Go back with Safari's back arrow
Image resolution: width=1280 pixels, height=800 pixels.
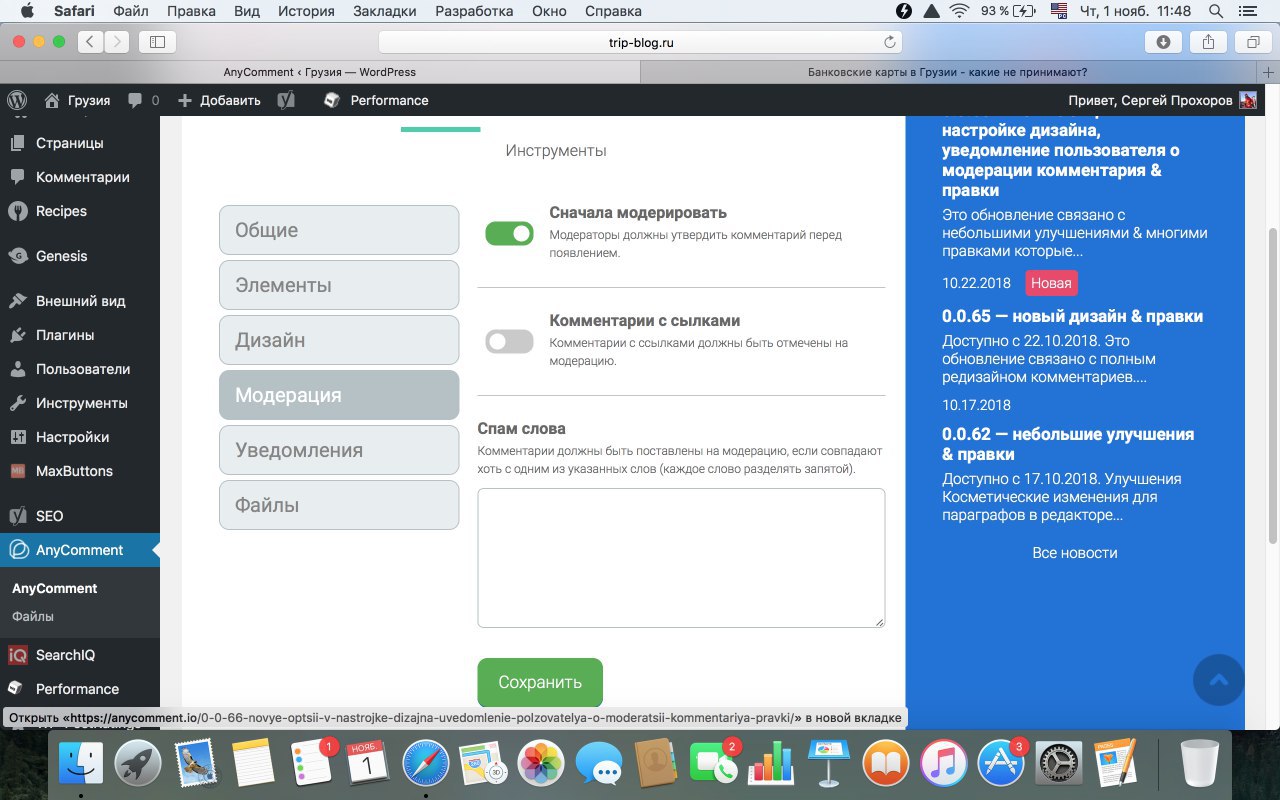(90, 42)
